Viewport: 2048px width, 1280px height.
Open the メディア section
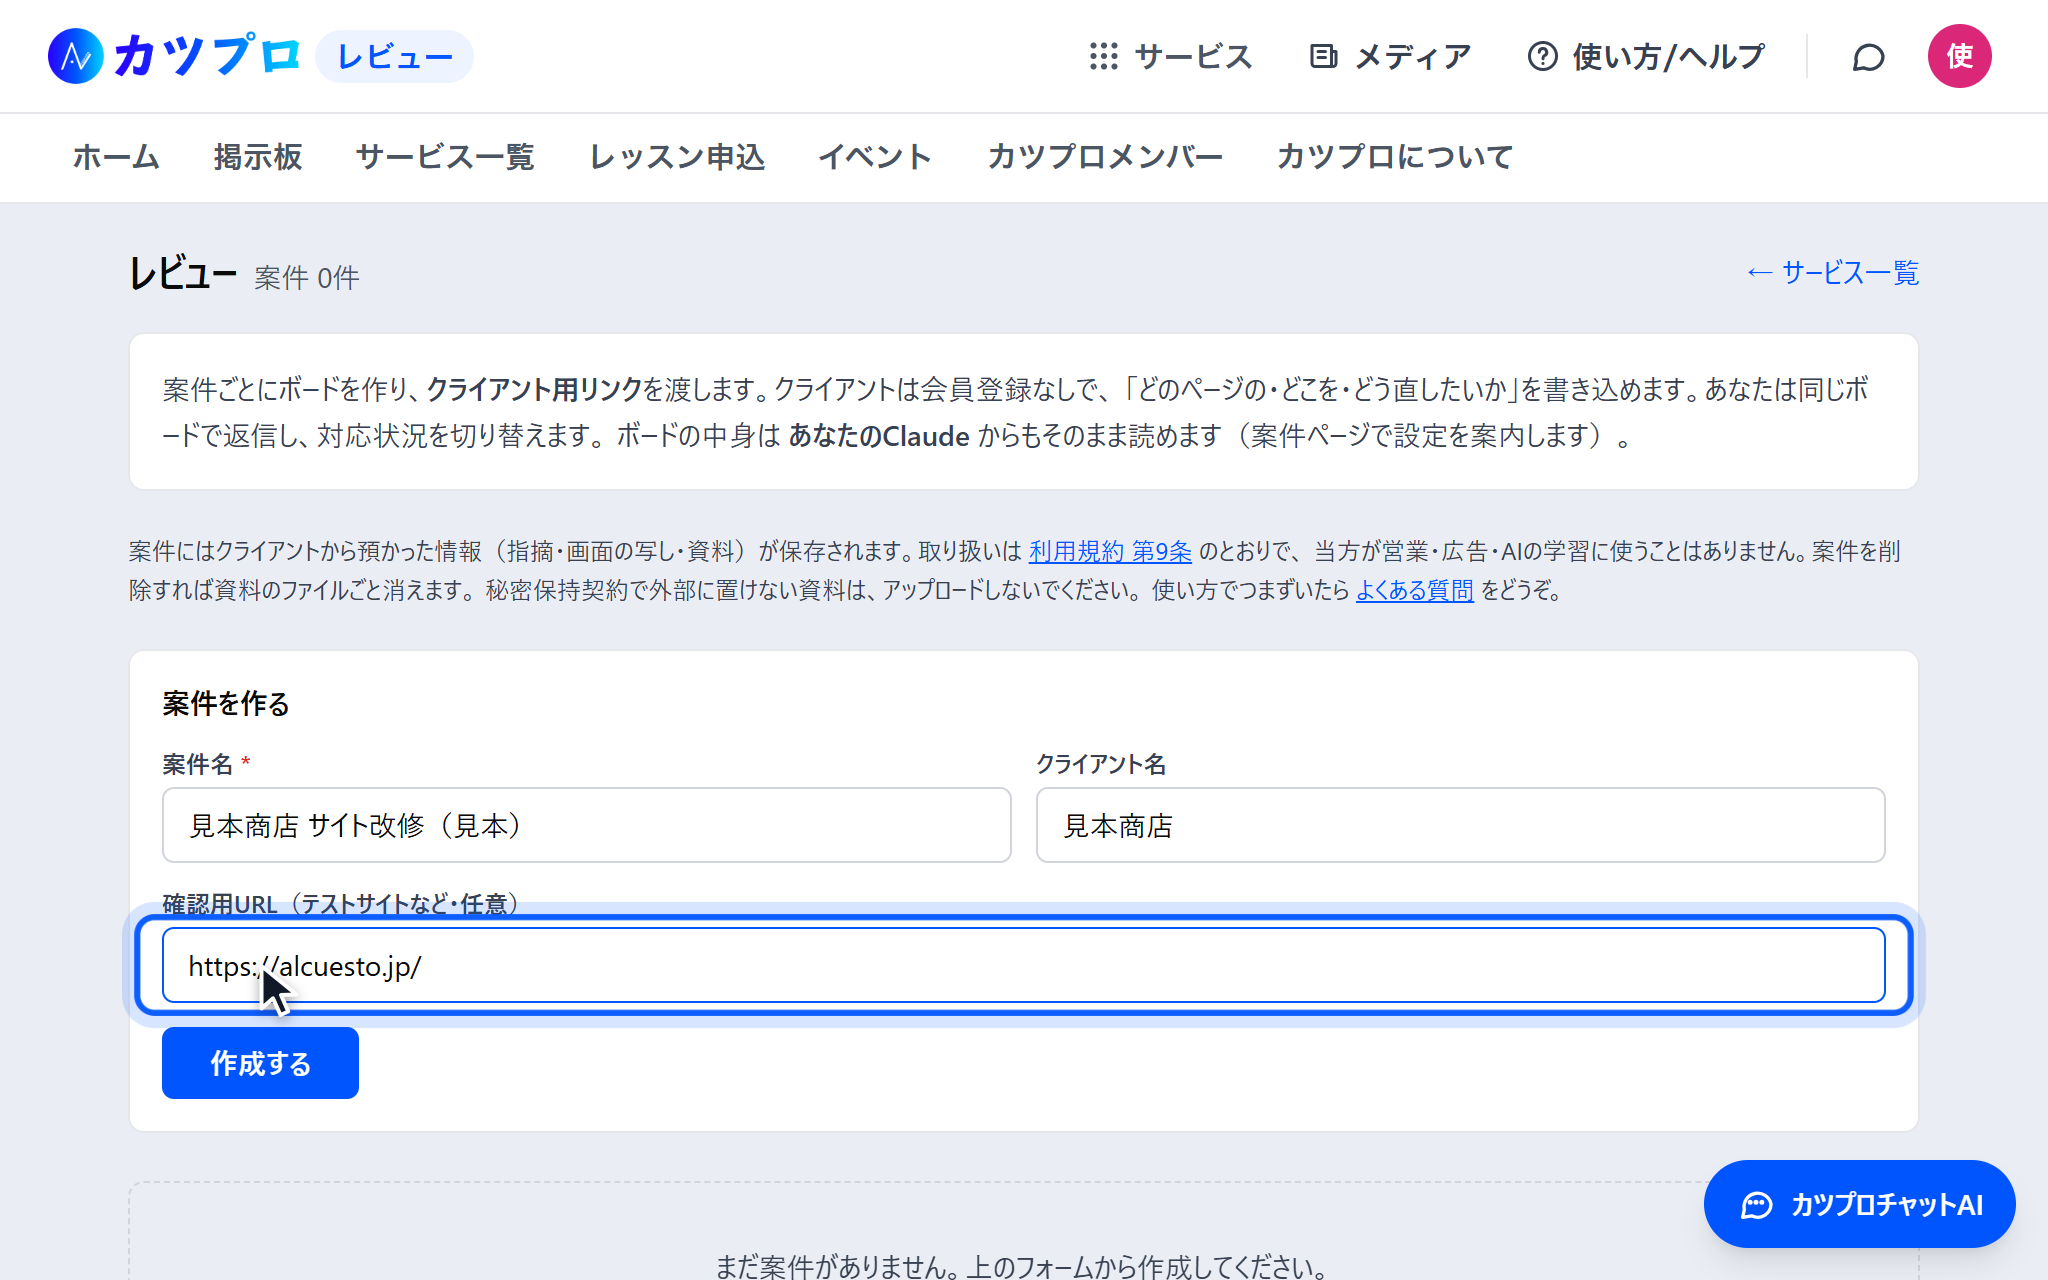(1391, 57)
